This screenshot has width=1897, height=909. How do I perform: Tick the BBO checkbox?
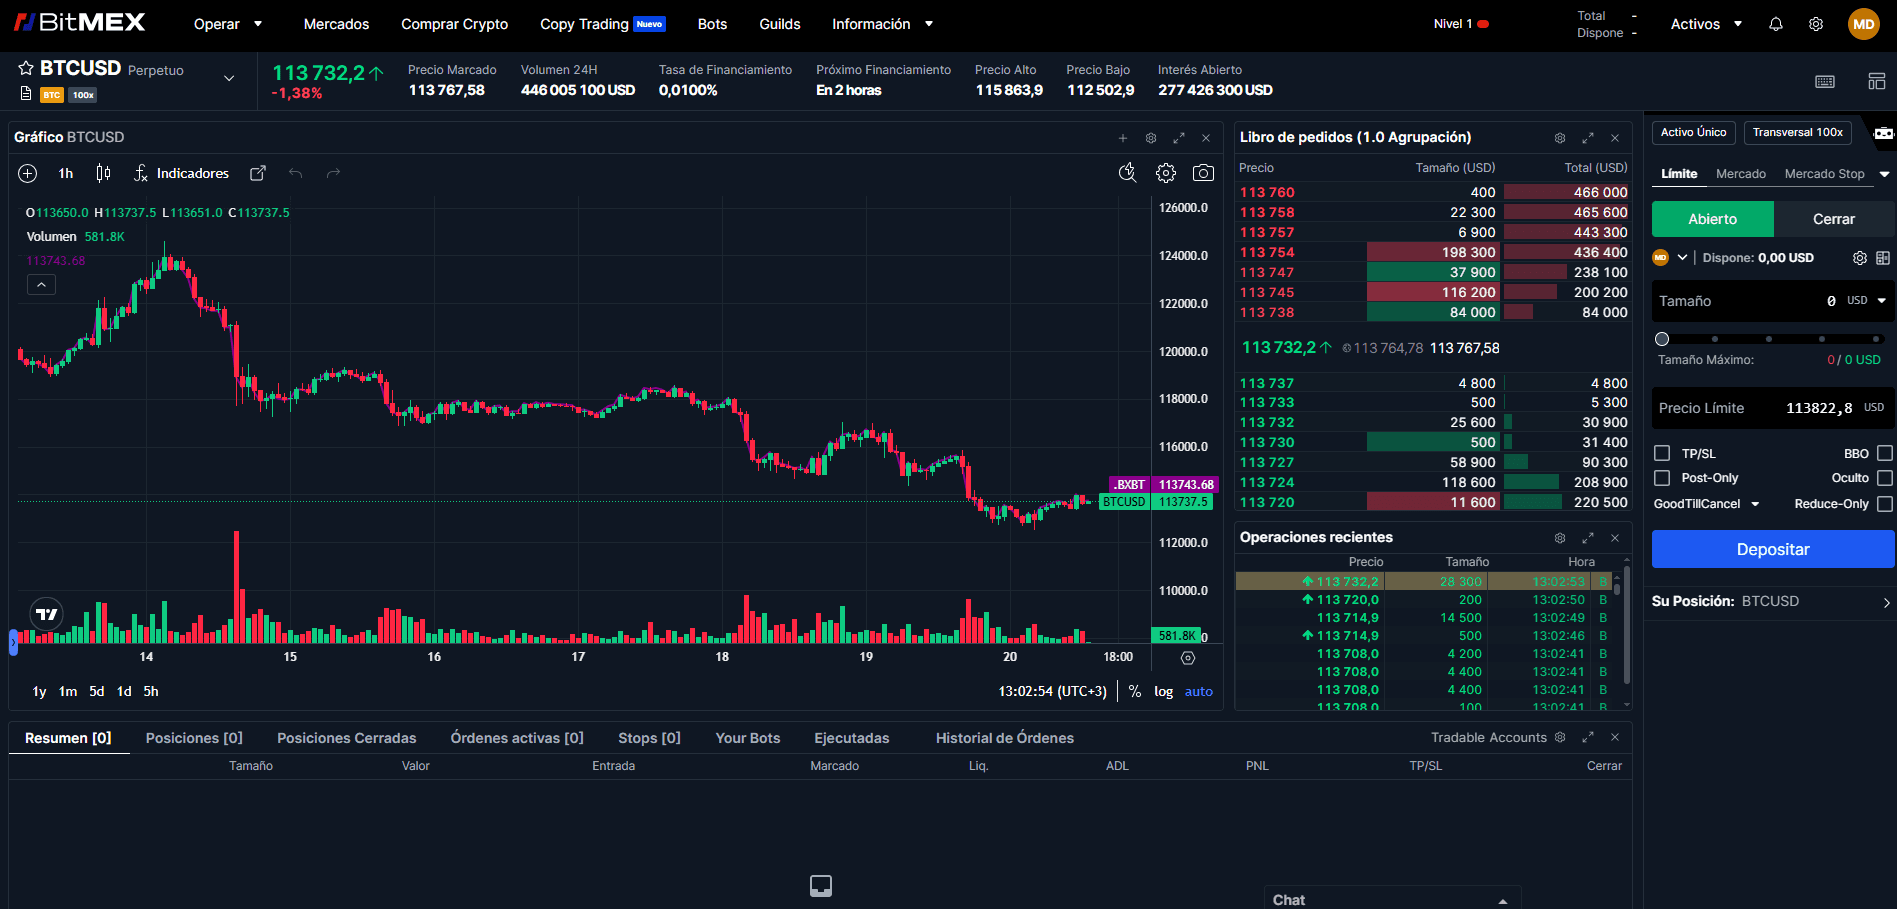pyautogui.click(x=1885, y=453)
